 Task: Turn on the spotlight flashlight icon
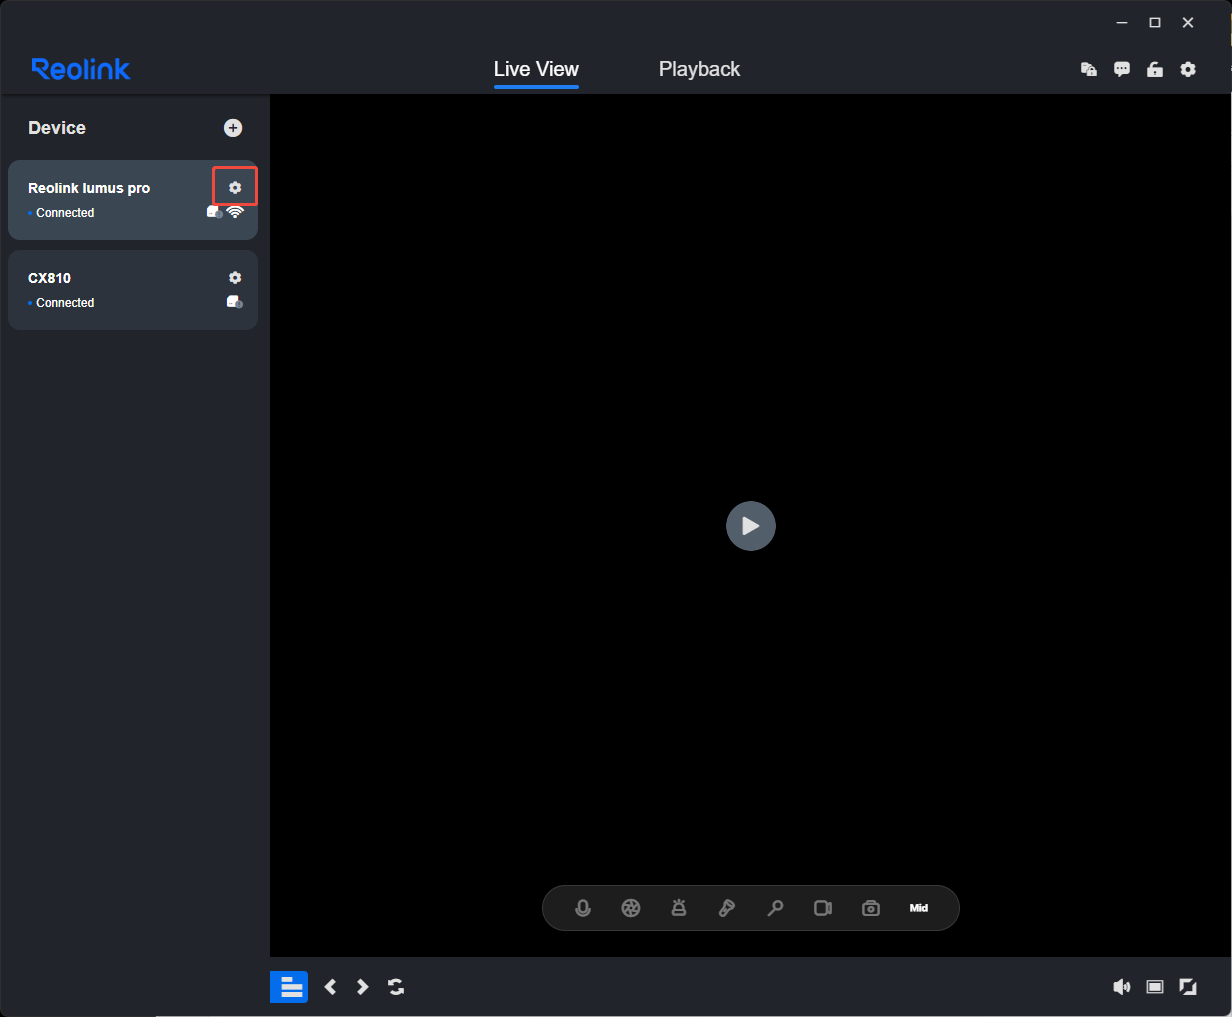pos(727,908)
